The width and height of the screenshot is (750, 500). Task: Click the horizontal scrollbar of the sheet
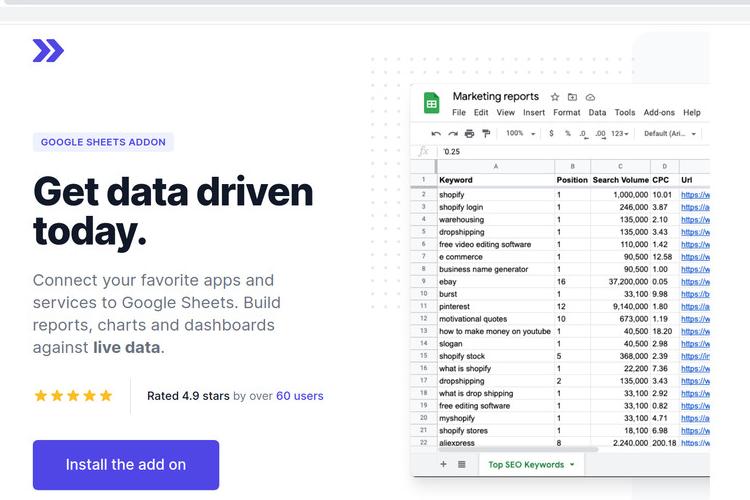click(x=518, y=450)
